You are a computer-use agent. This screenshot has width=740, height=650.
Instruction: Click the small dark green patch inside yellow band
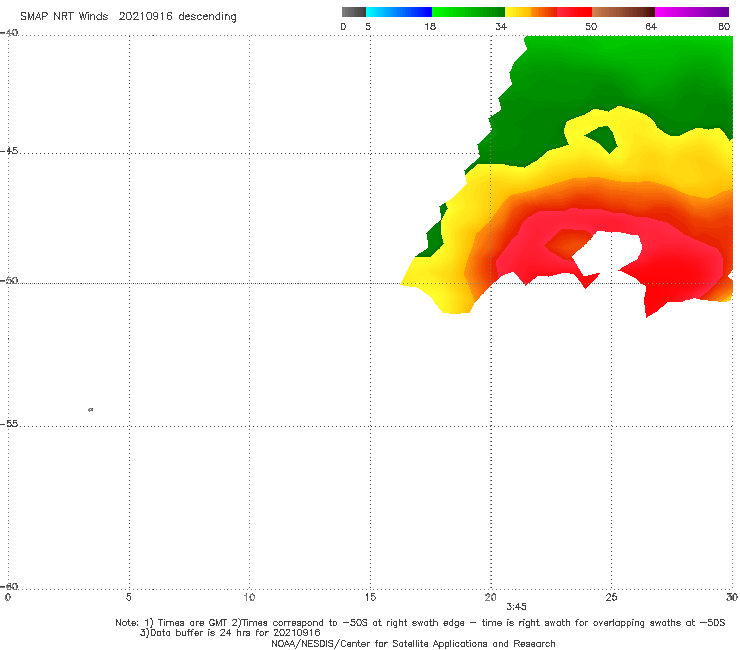tap(603, 139)
